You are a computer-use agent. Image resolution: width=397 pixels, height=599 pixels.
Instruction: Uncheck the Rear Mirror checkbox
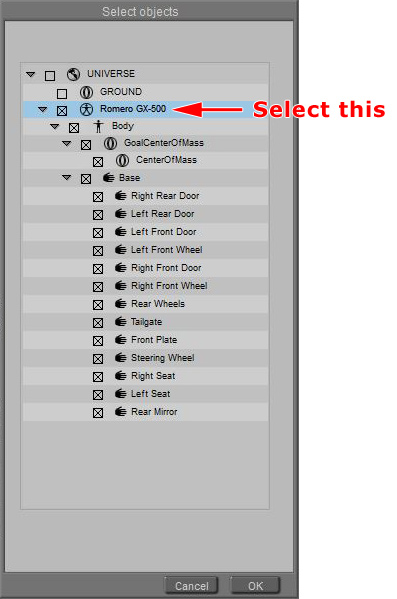click(98, 413)
